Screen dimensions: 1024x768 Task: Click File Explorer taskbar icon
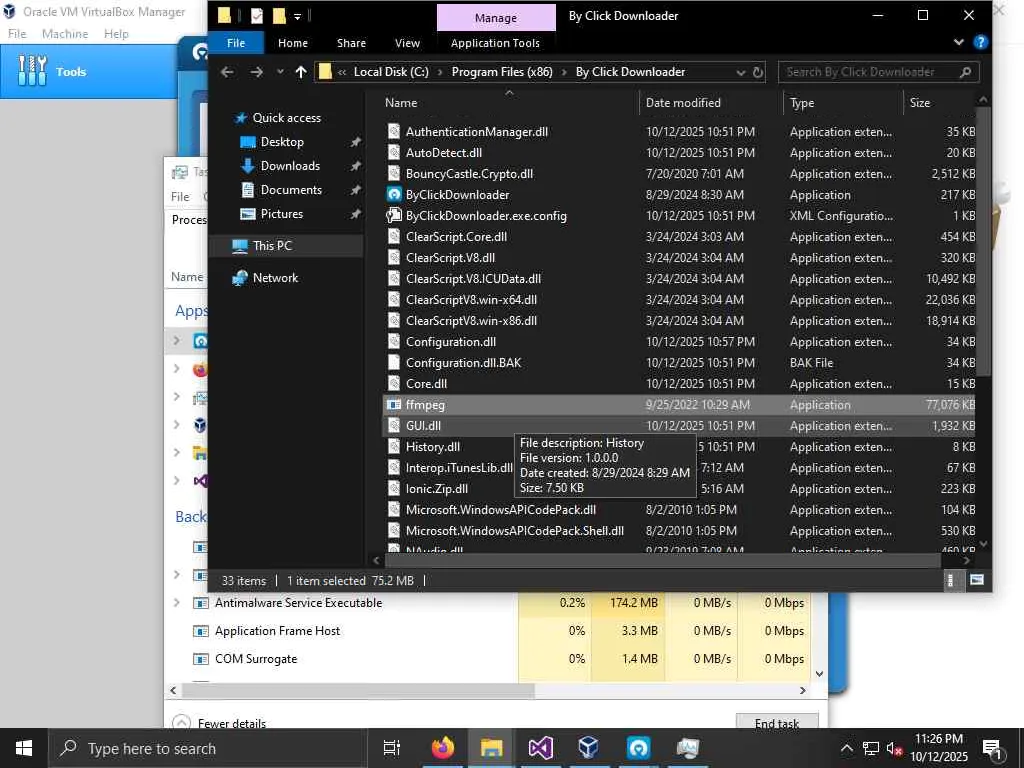pyautogui.click(x=492, y=748)
